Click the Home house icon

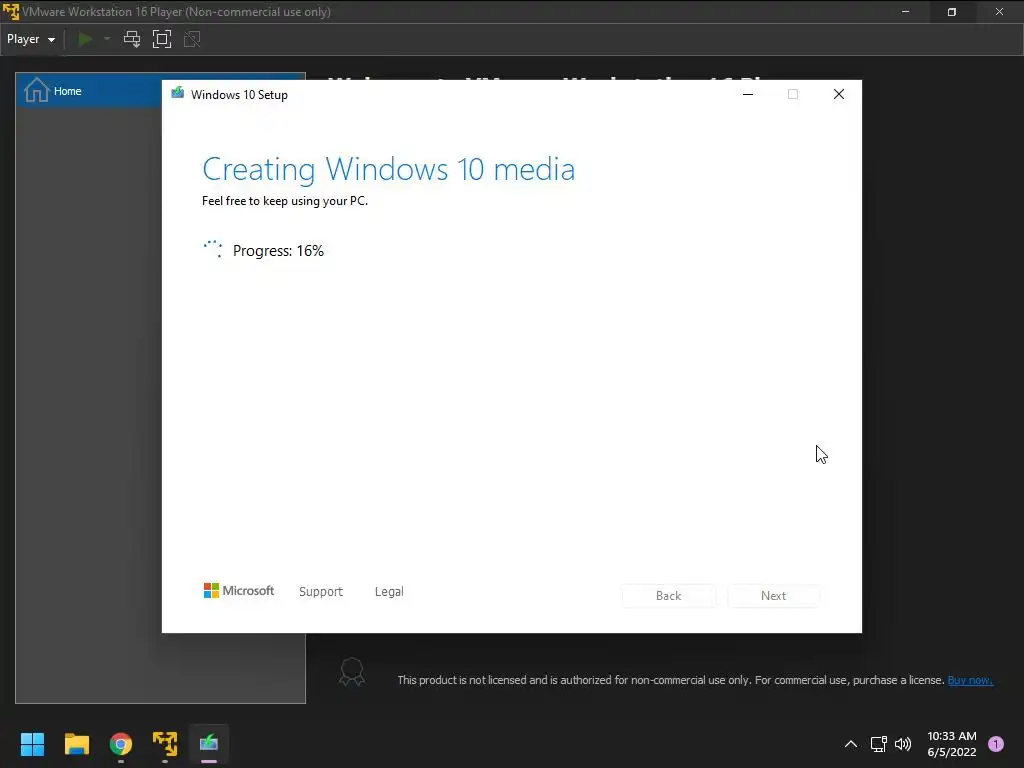[37, 90]
